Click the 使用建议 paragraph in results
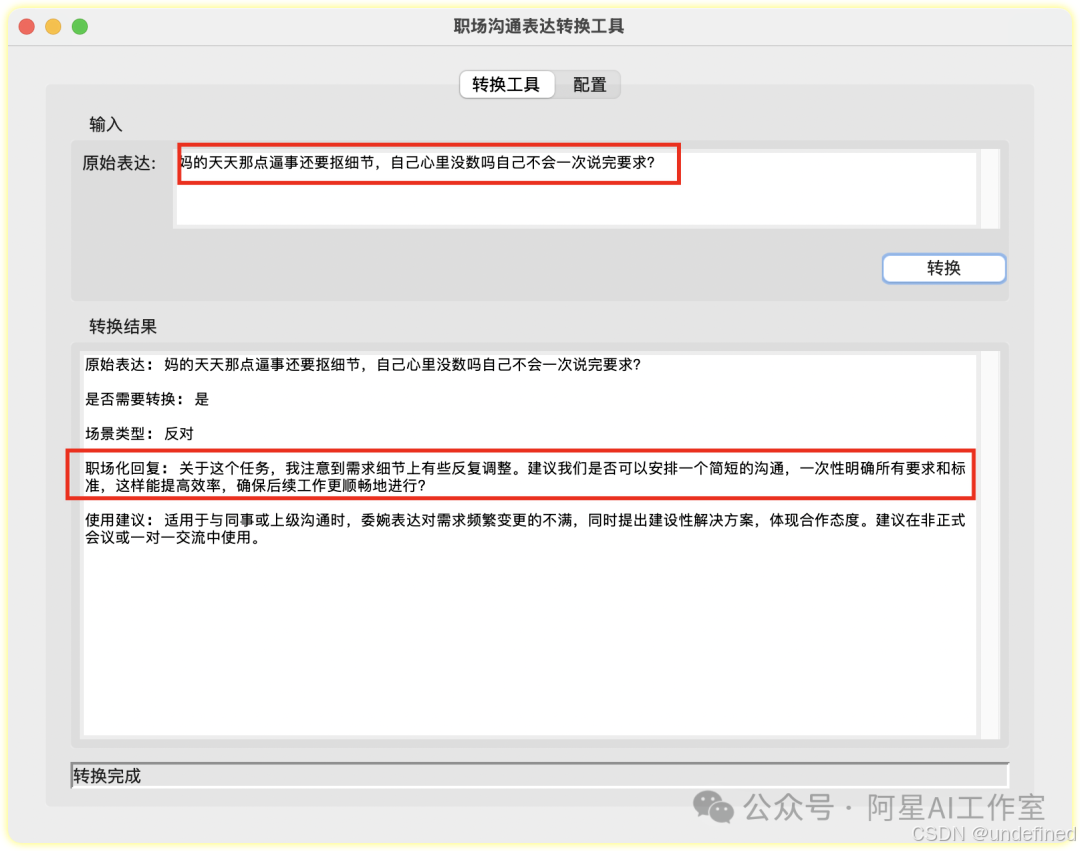 [525, 529]
